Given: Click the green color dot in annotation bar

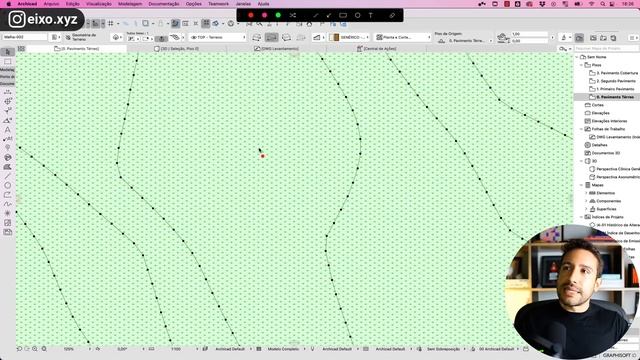Looking at the screenshot, I should tap(278, 15).
